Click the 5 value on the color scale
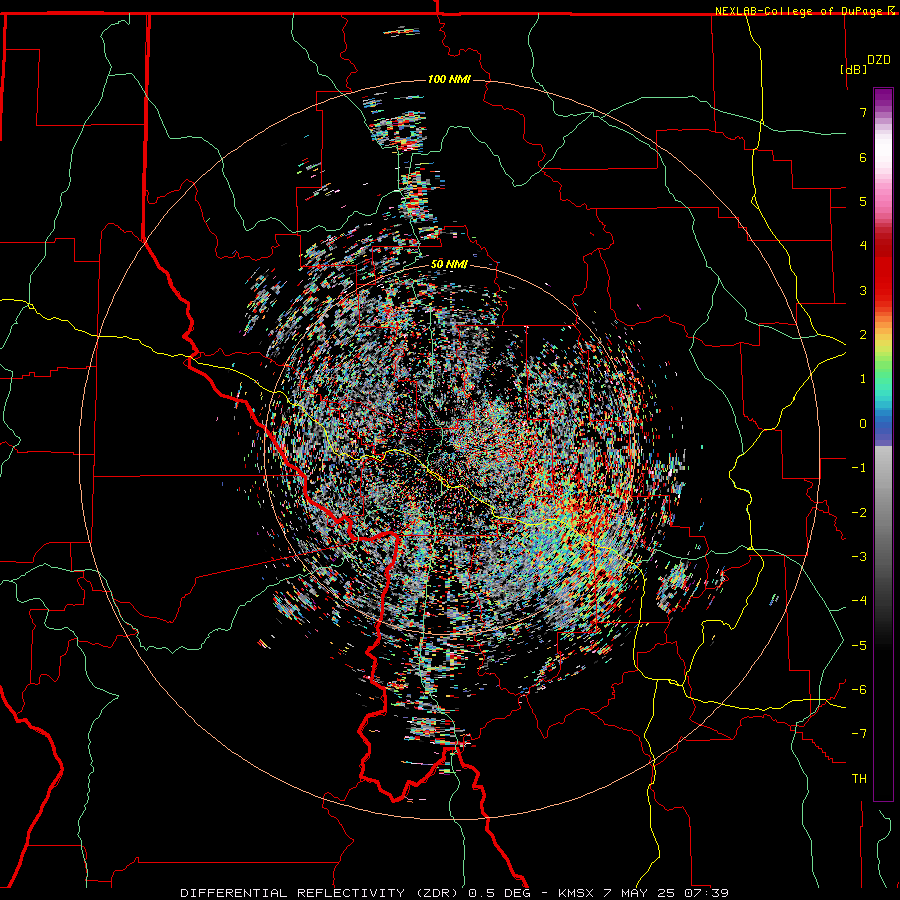The image size is (900, 900). point(863,201)
